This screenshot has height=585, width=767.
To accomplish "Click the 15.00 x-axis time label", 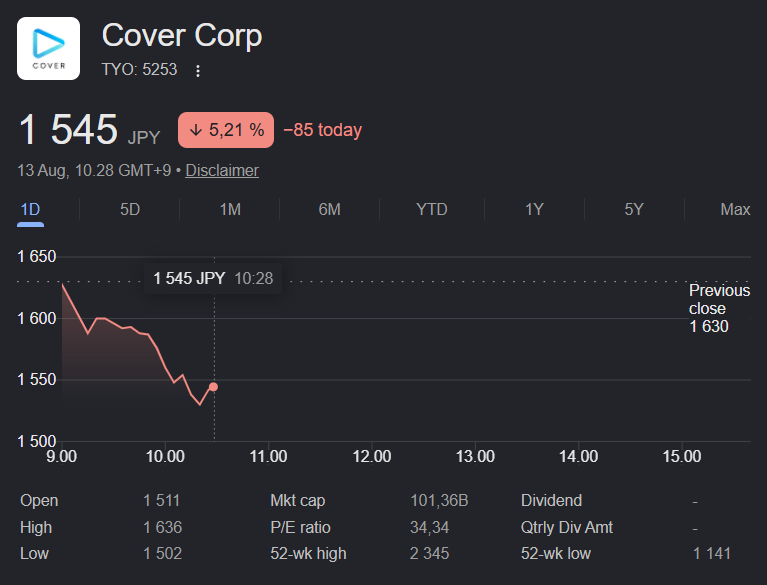I will [x=682, y=456].
